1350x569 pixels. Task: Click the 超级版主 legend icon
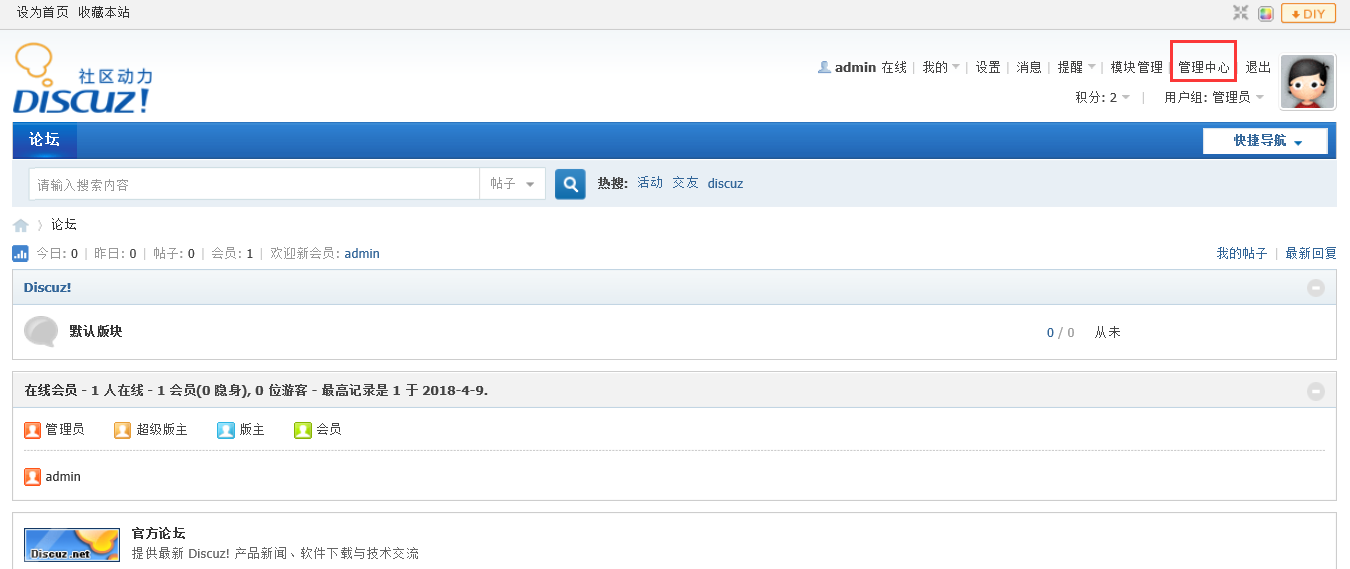coord(122,430)
